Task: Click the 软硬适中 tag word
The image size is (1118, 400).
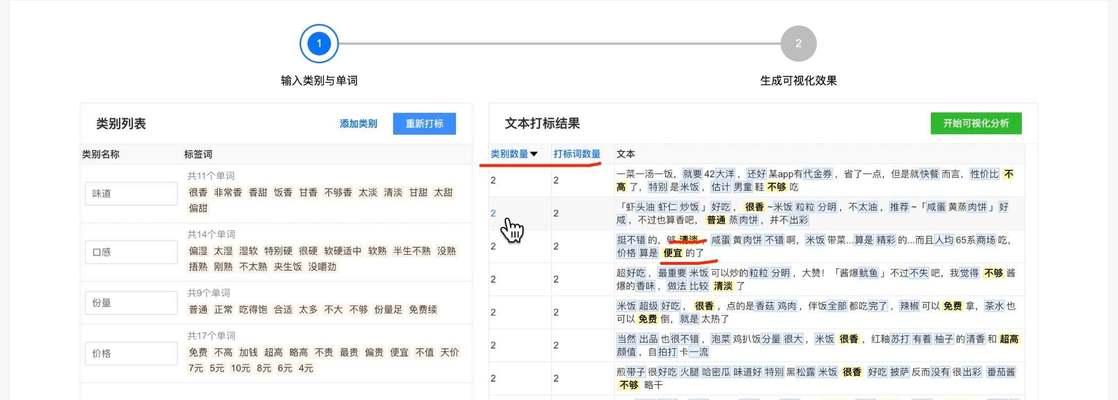Action: [x=343, y=251]
